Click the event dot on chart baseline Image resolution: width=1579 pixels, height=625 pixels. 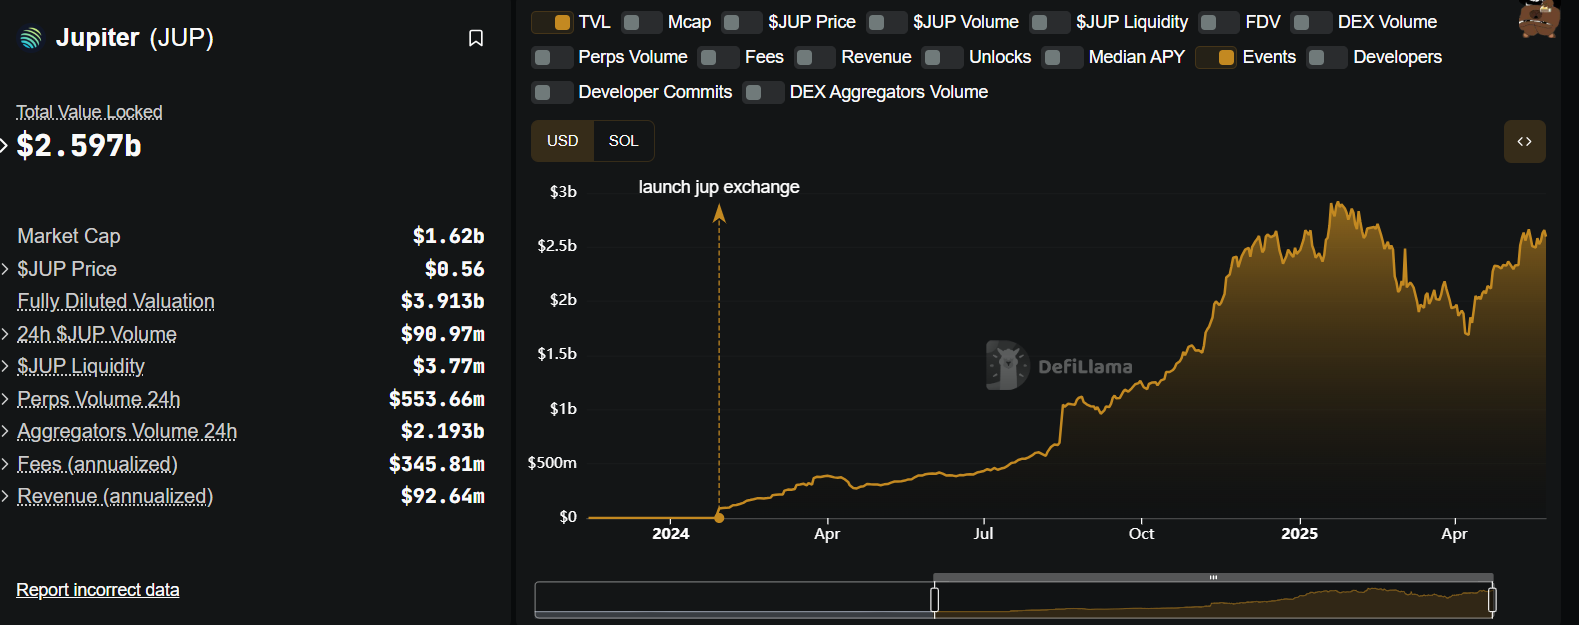click(x=719, y=517)
